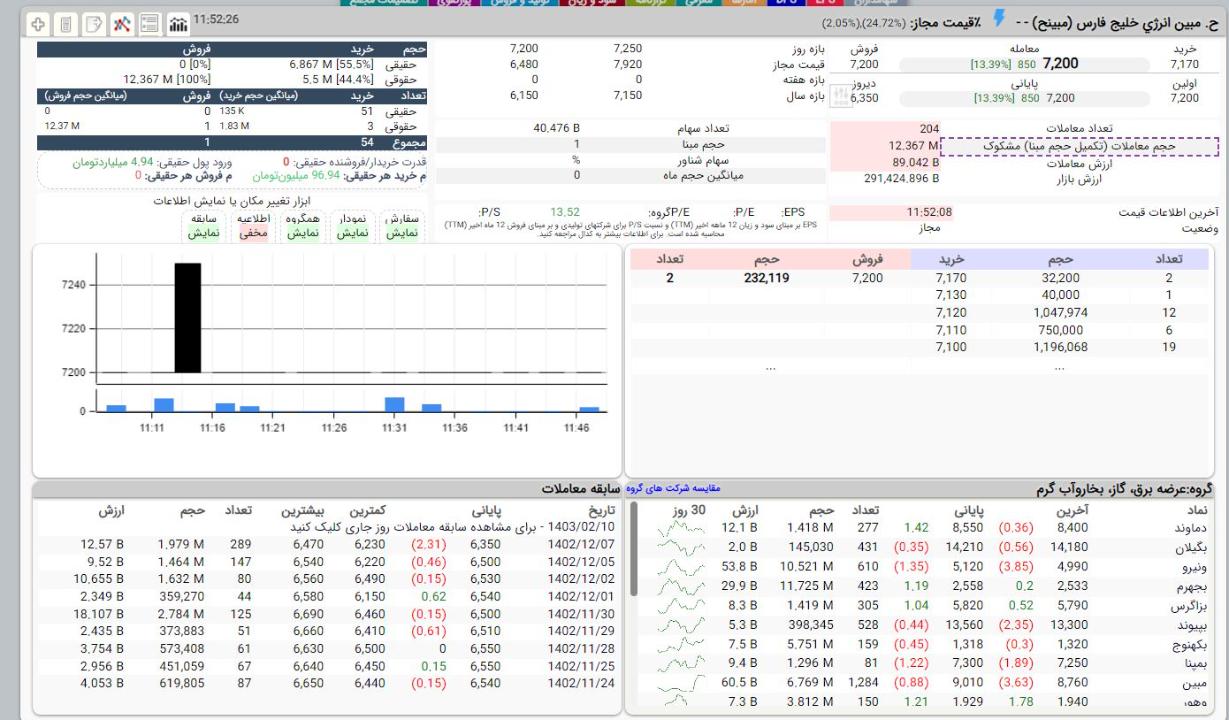This screenshot has width=1229, height=720.
Task: Expand more rows under the order book
Action: [770, 368]
